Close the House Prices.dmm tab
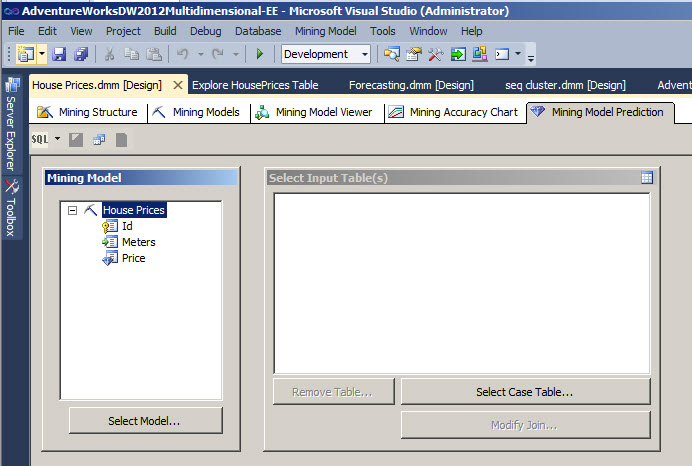The height and width of the screenshot is (466, 692). click(178, 85)
